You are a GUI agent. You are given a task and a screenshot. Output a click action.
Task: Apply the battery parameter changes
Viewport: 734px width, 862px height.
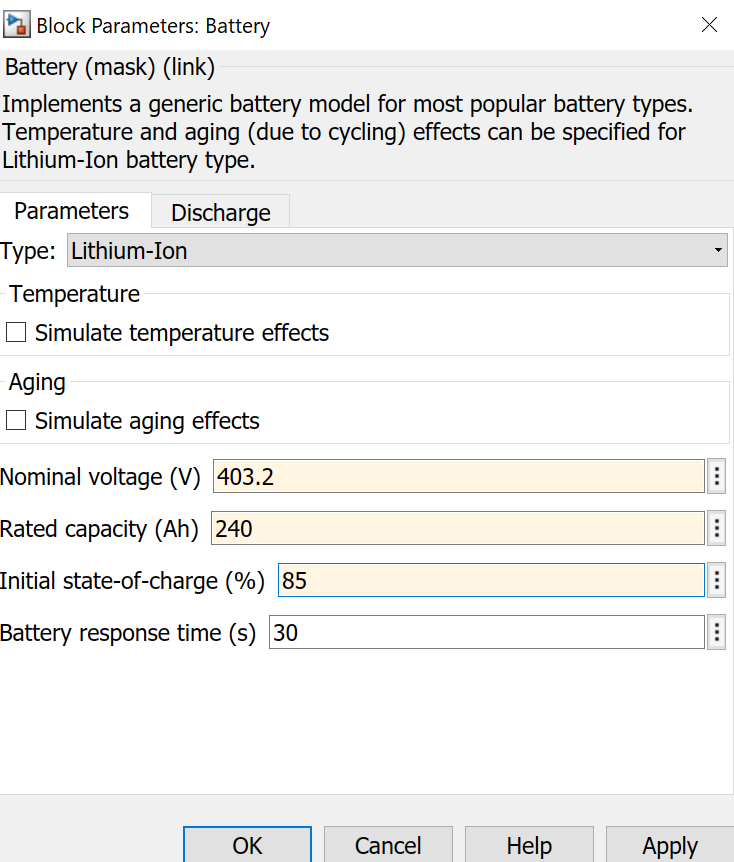[669, 846]
